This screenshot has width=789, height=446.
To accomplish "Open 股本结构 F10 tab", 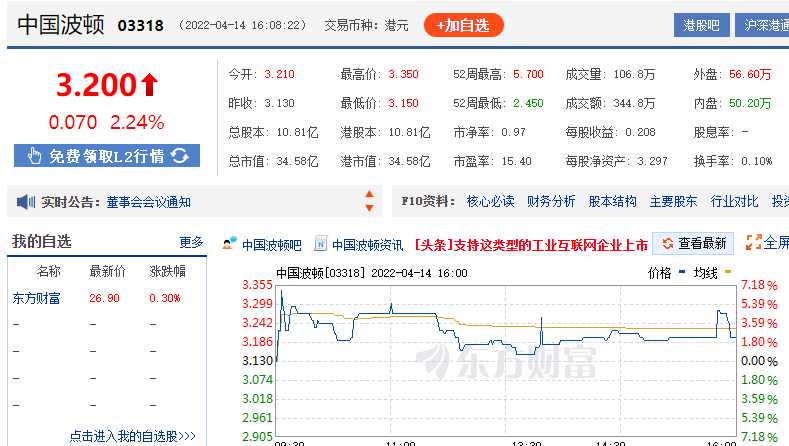I will [x=612, y=201].
